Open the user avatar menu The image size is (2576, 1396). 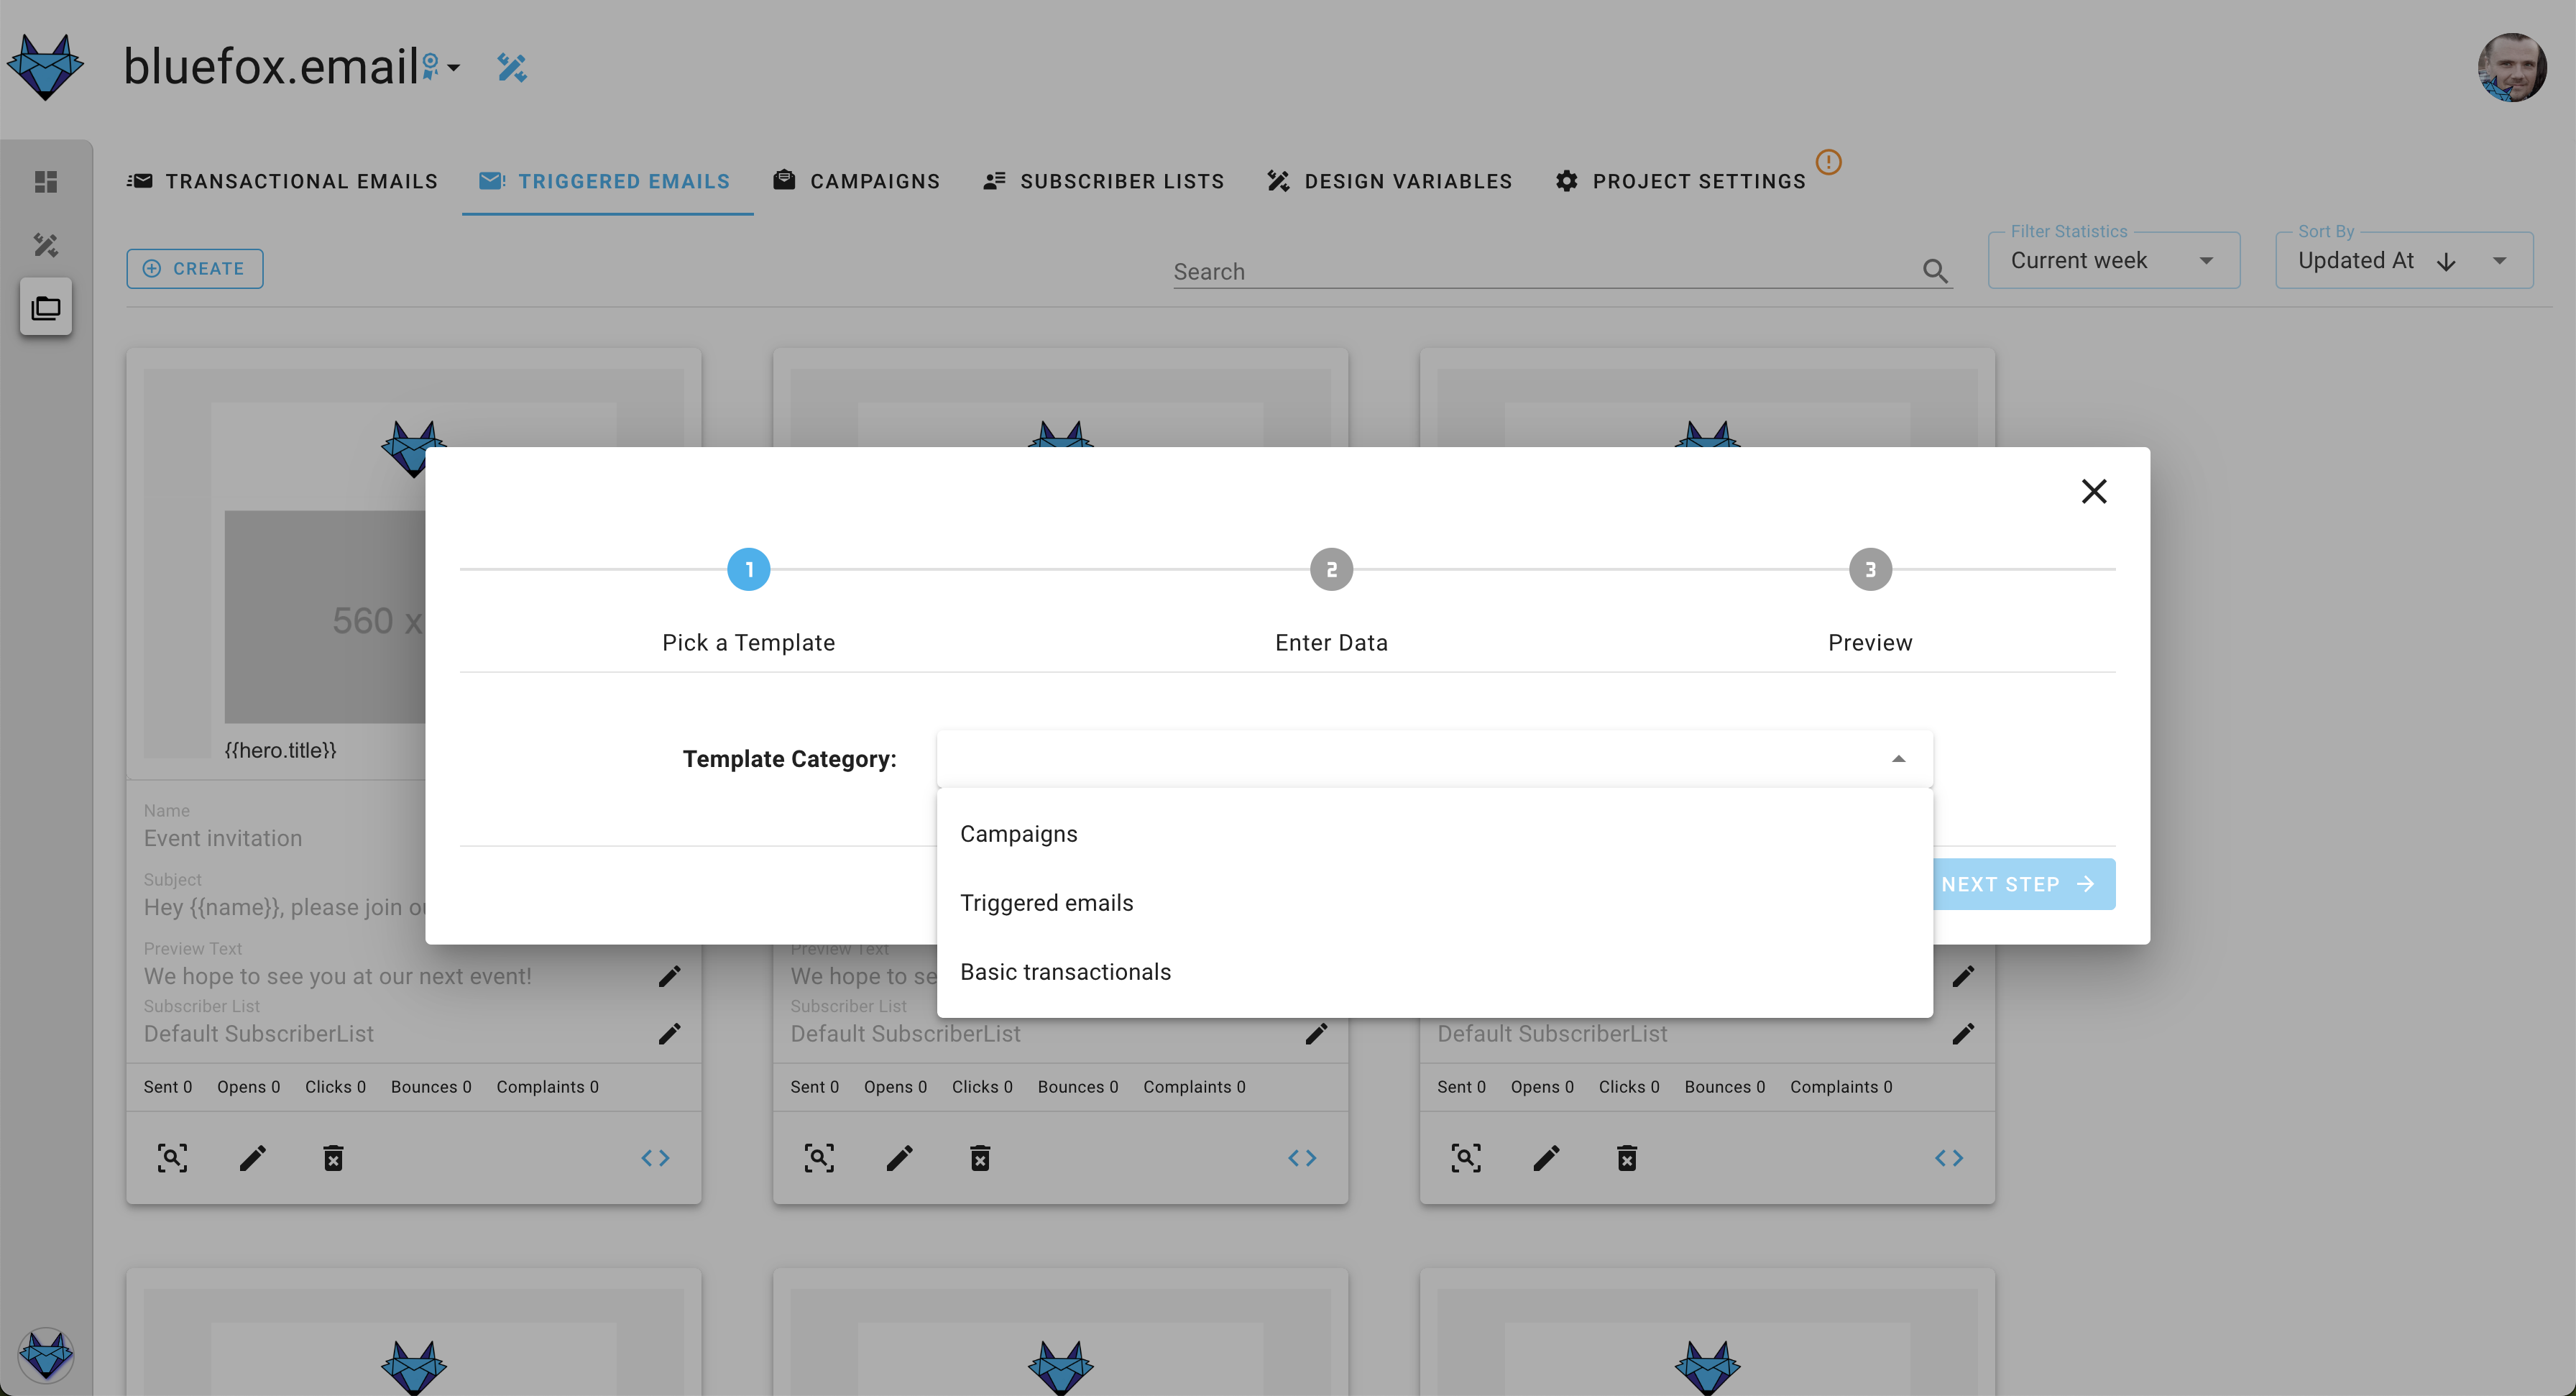click(2511, 67)
